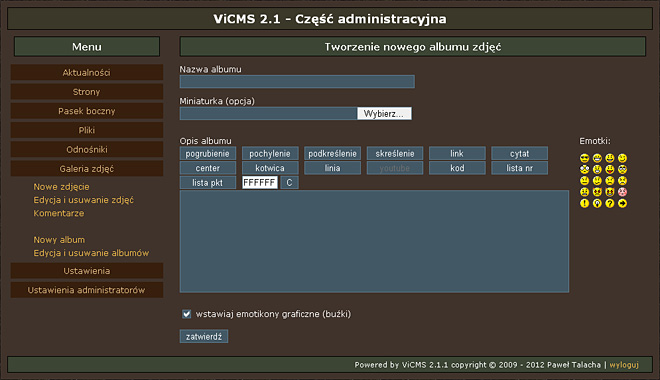Image resolution: width=660 pixels, height=380 pixels.
Task: Apply pogrubienie bold formatting
Action: tap(208, 154)
